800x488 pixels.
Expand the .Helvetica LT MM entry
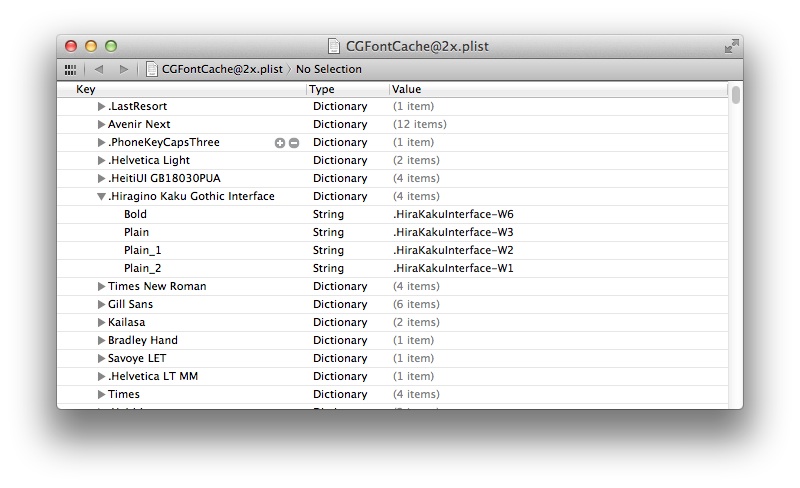[101, 376]
